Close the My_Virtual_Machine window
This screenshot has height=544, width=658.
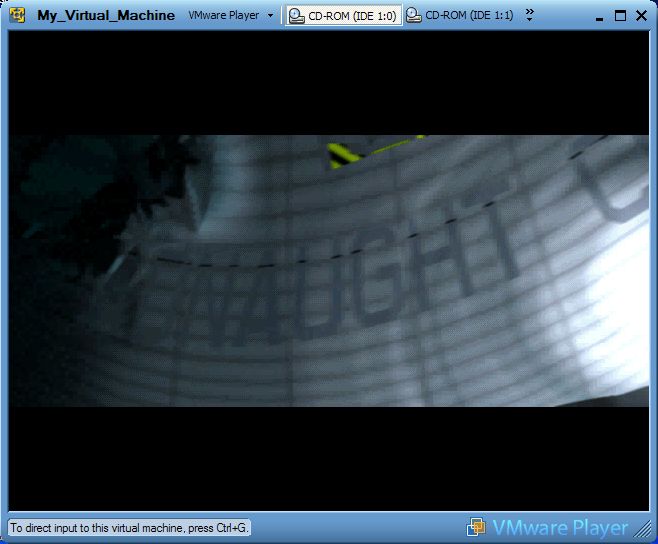641,16
